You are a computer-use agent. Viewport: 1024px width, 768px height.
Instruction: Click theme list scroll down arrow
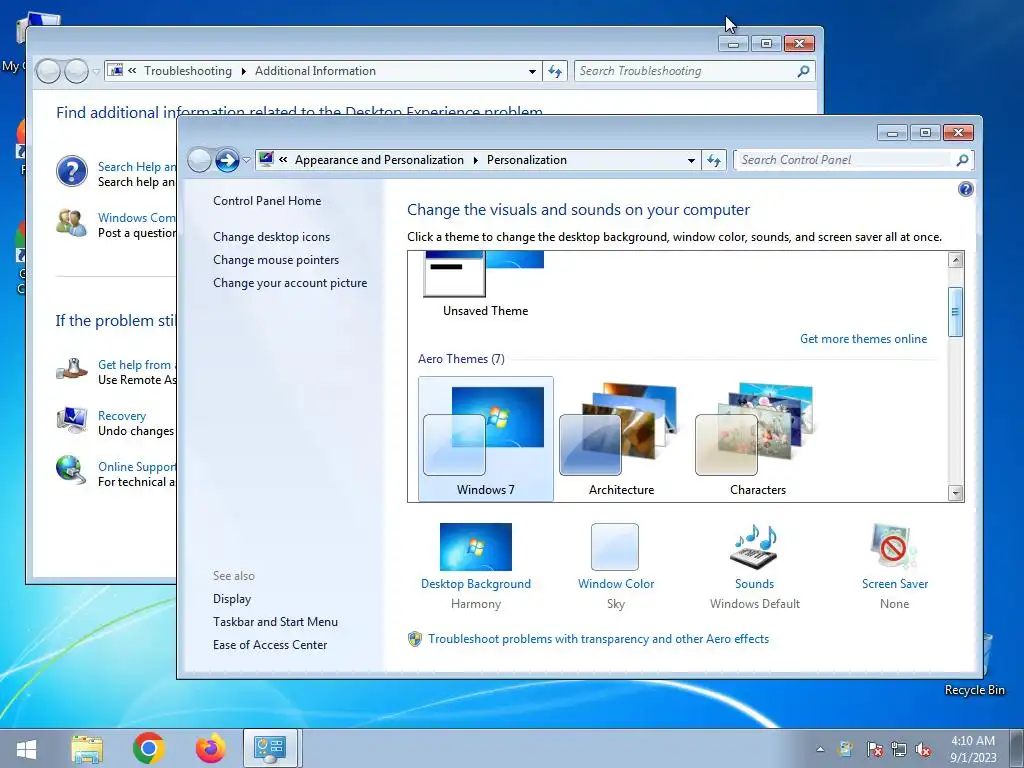click(x=955, y=492)
